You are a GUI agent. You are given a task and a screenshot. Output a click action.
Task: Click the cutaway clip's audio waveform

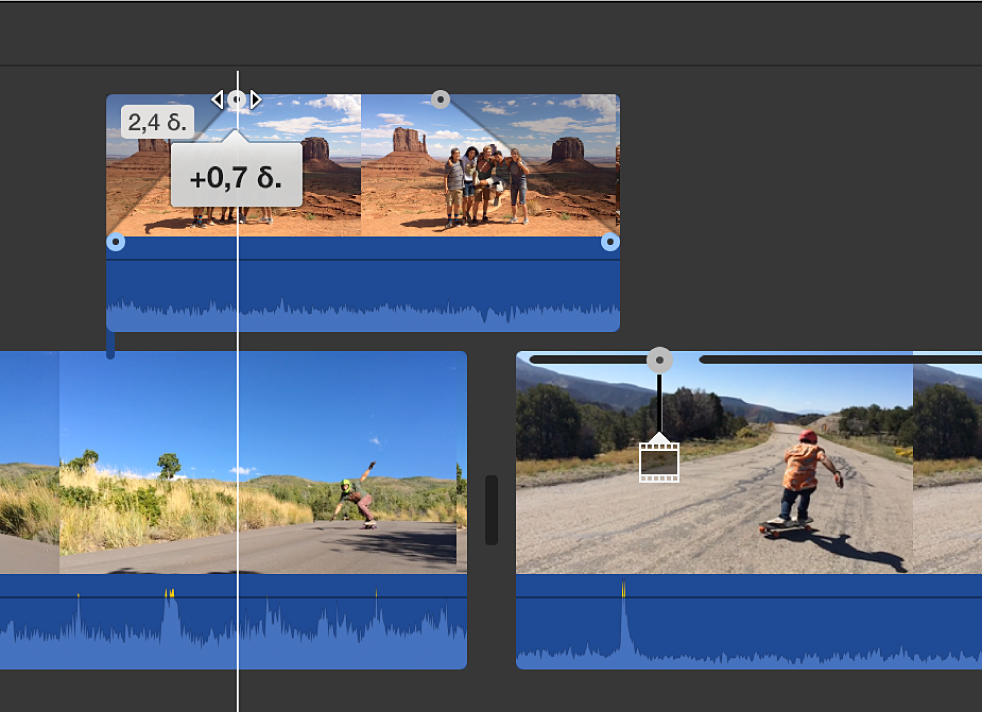362,295
